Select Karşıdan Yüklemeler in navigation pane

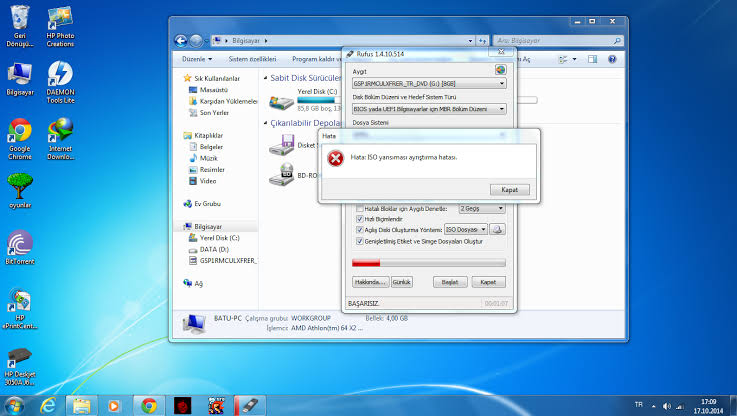click(x=223, y=101)
